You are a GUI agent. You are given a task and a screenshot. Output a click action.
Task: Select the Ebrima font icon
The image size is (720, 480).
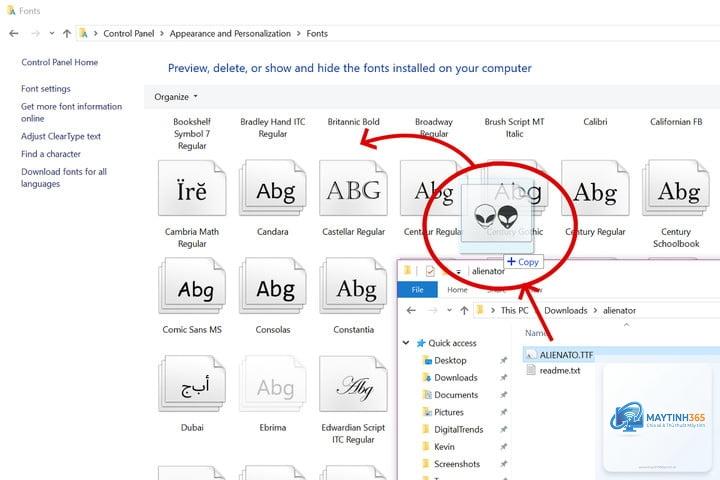tap(273, 384)
